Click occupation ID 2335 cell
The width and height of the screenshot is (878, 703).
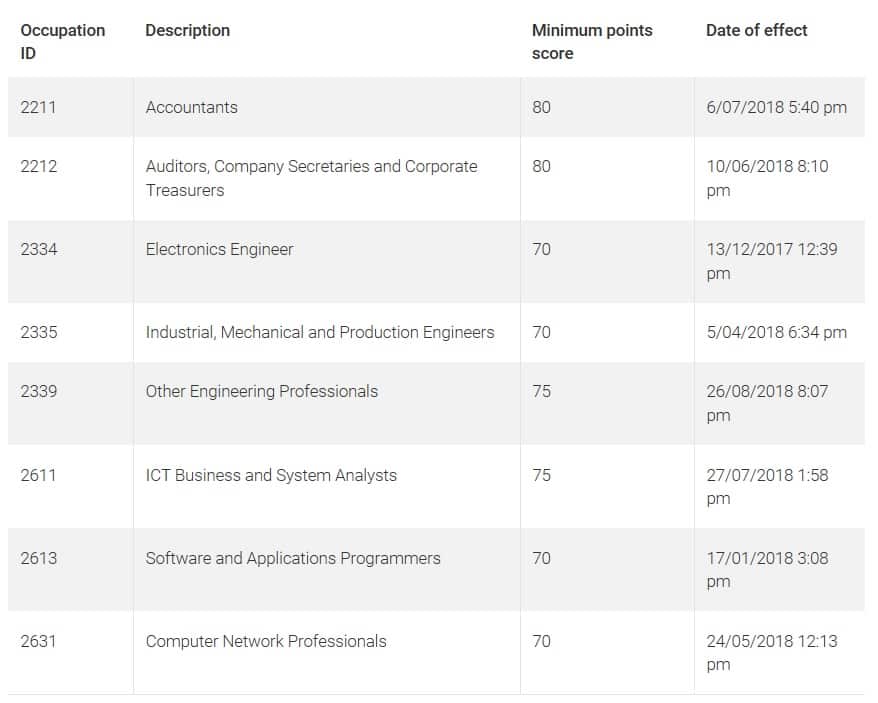point(38,332)
